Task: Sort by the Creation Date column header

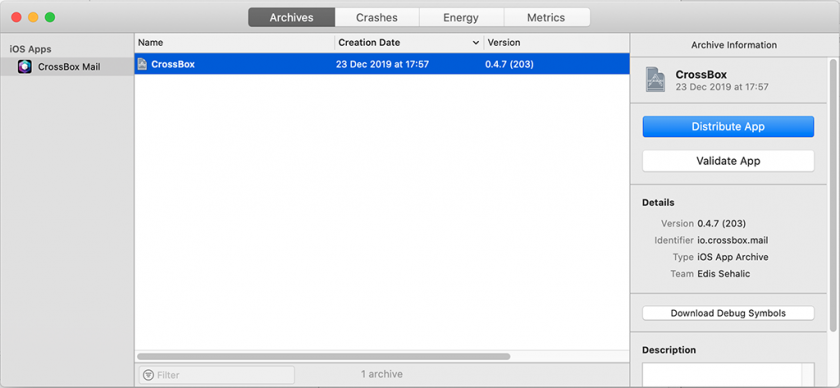Action: [409, 43]
